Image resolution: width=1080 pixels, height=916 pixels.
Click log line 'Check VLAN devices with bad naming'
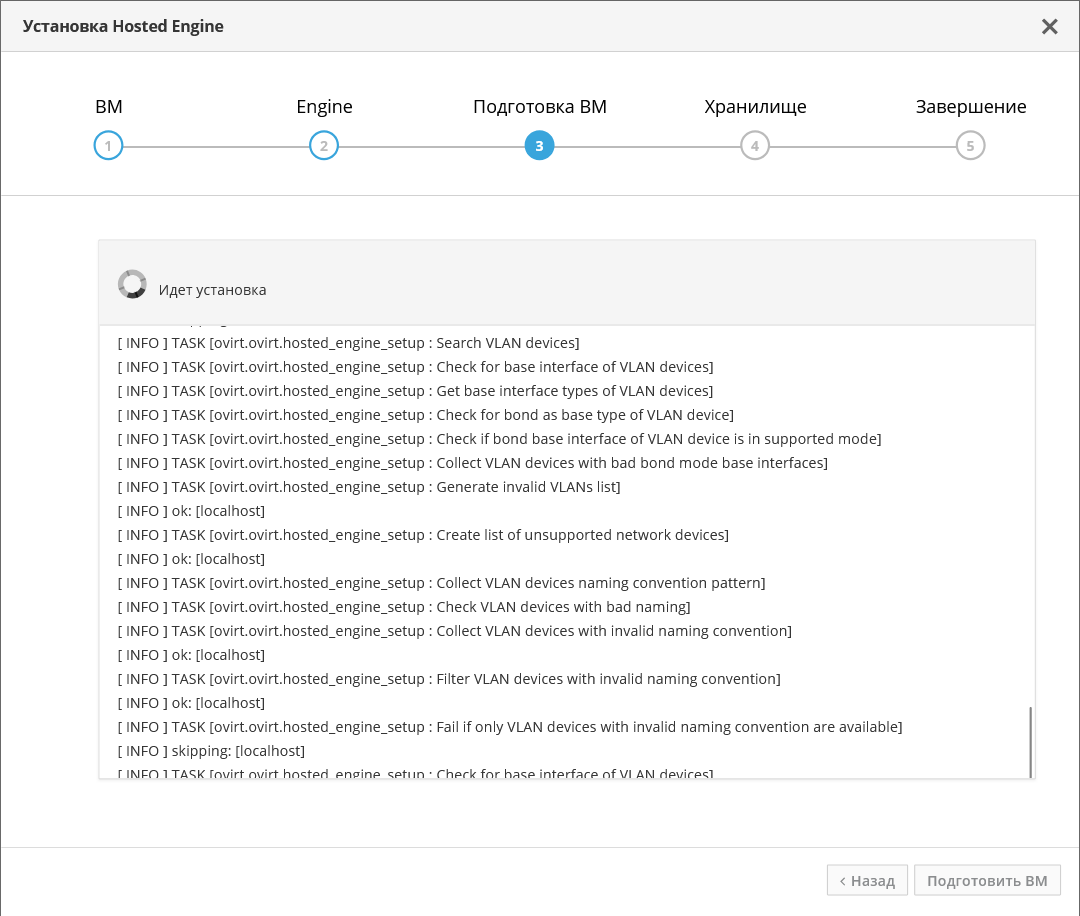click(404, 607)
